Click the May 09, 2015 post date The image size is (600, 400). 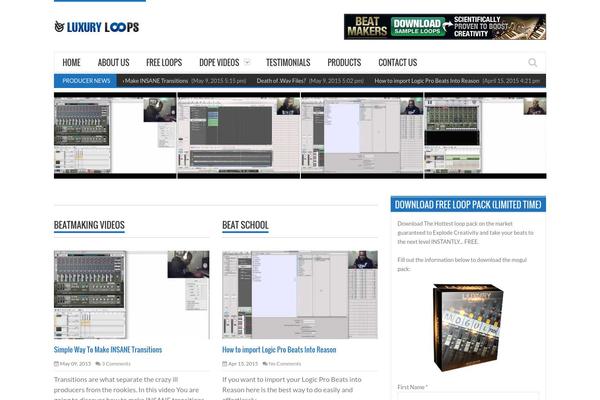coord(75,364)
